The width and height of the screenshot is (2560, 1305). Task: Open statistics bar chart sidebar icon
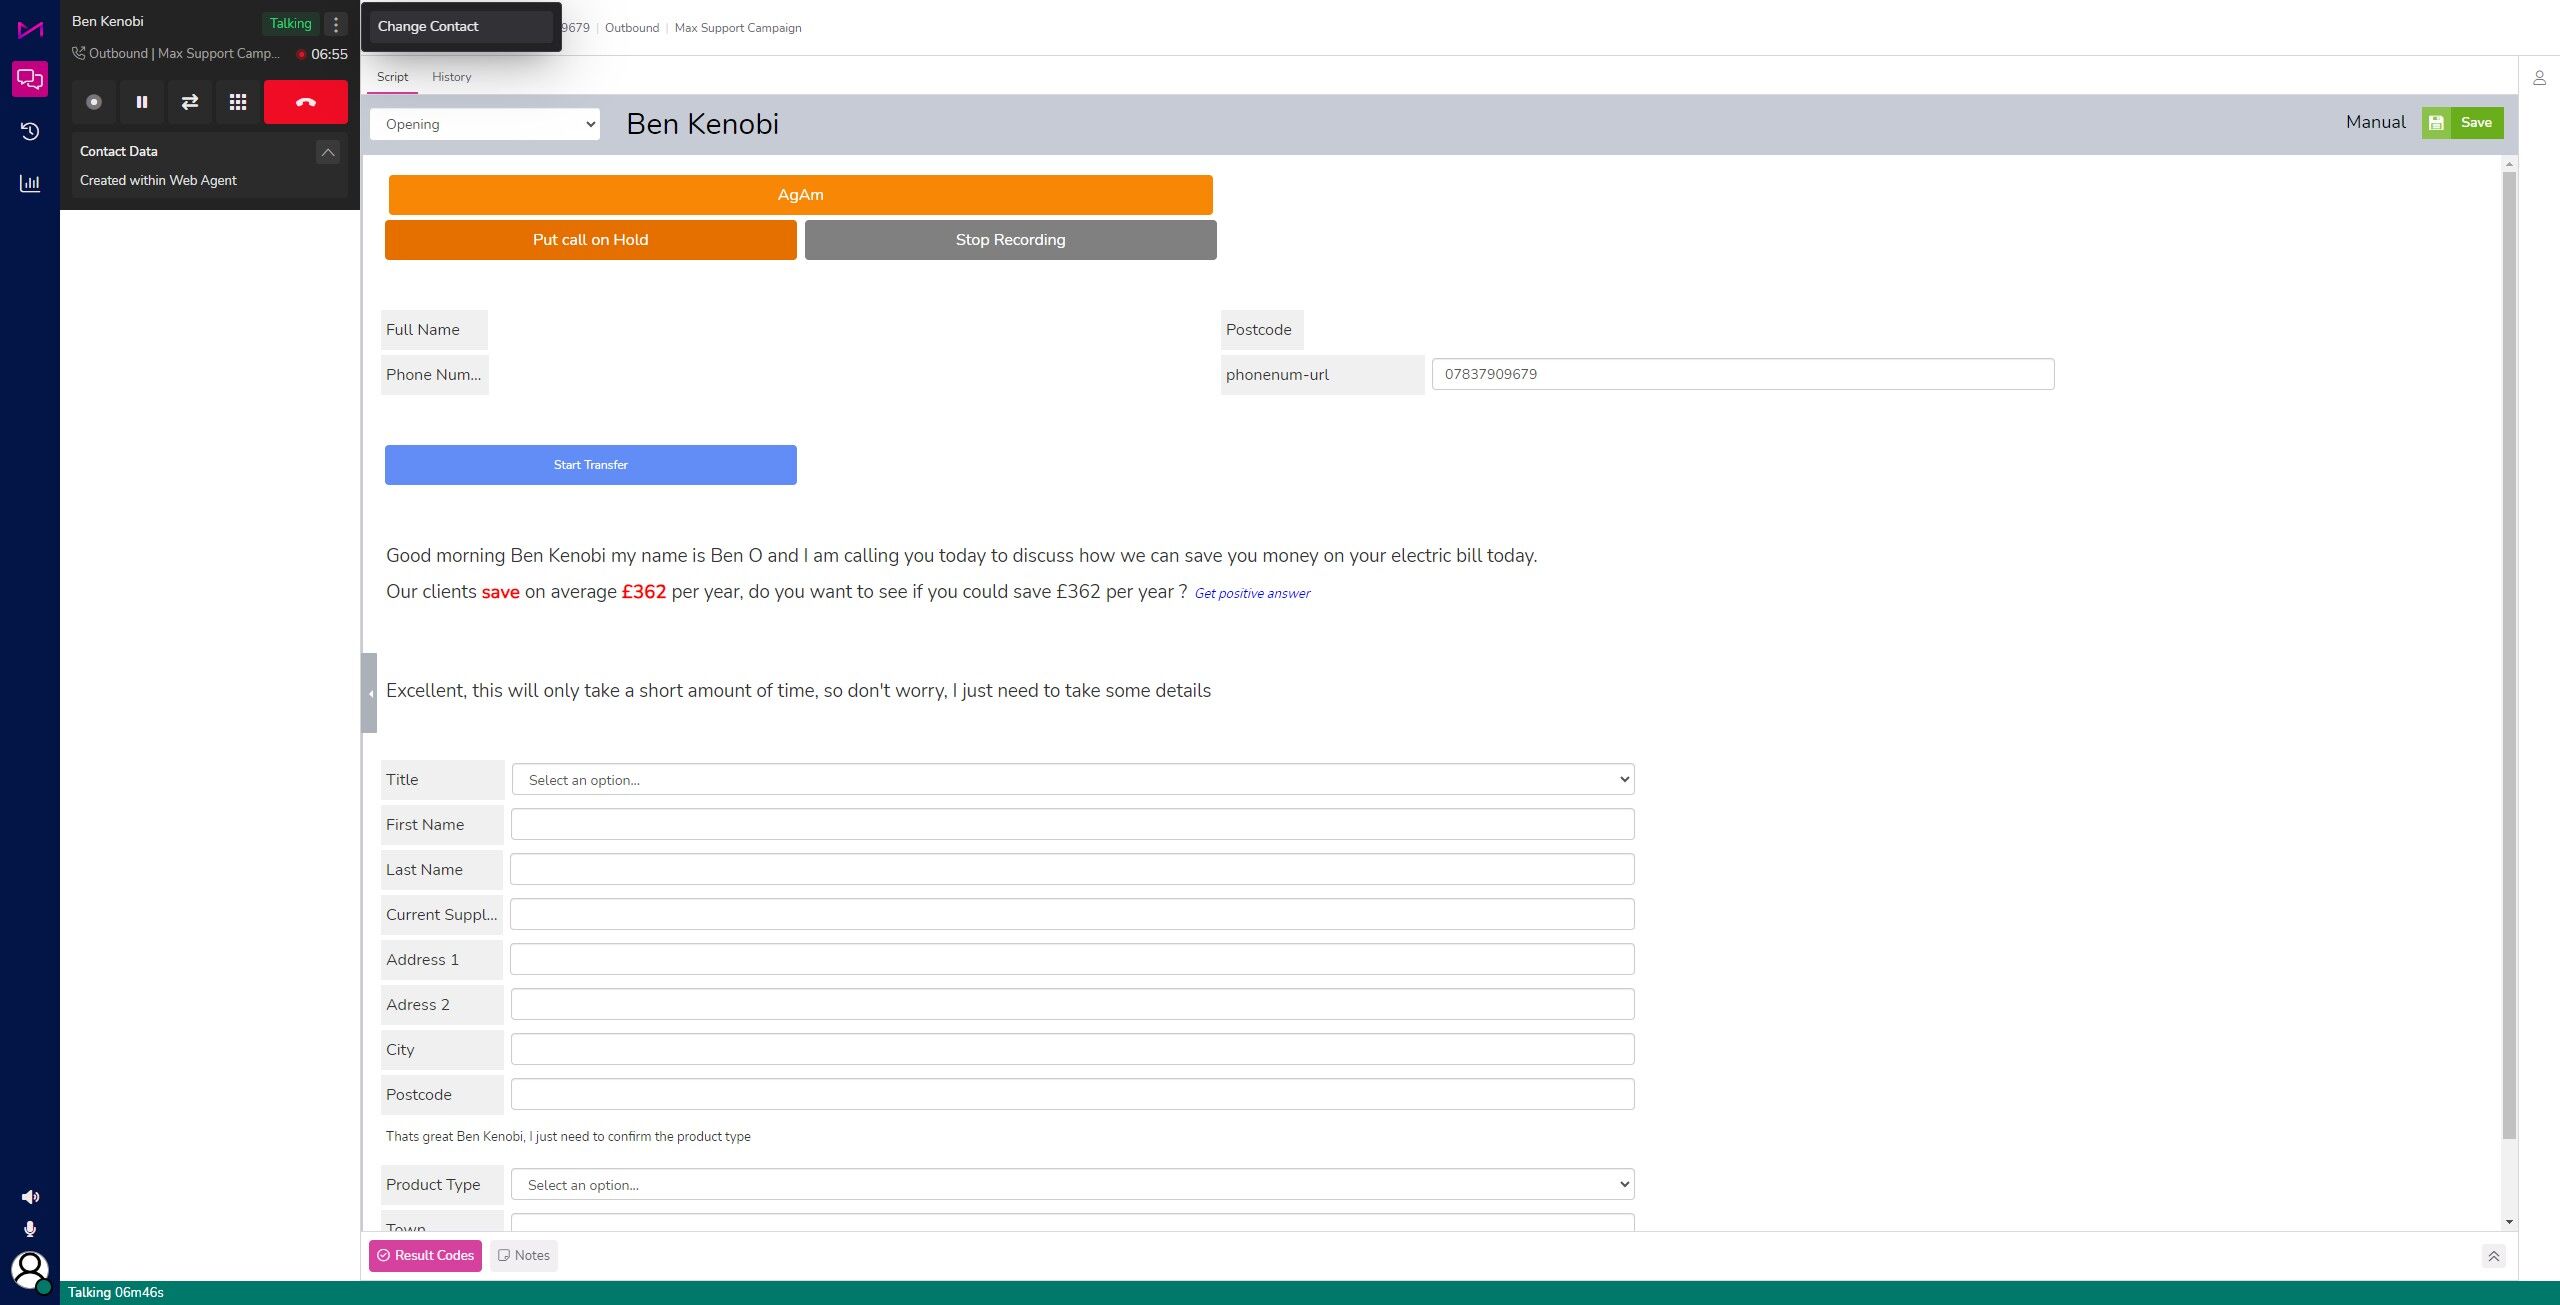[x=30, y=183]
